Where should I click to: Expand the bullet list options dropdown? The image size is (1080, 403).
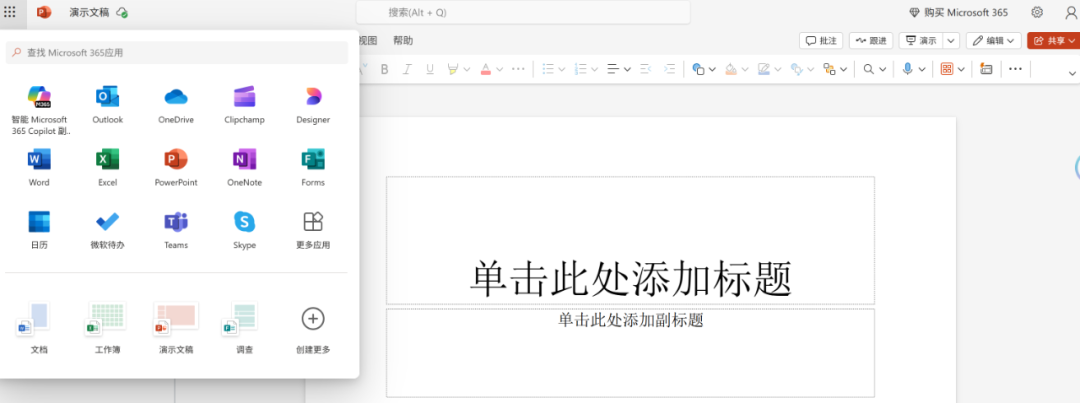[x=563, y=69]
